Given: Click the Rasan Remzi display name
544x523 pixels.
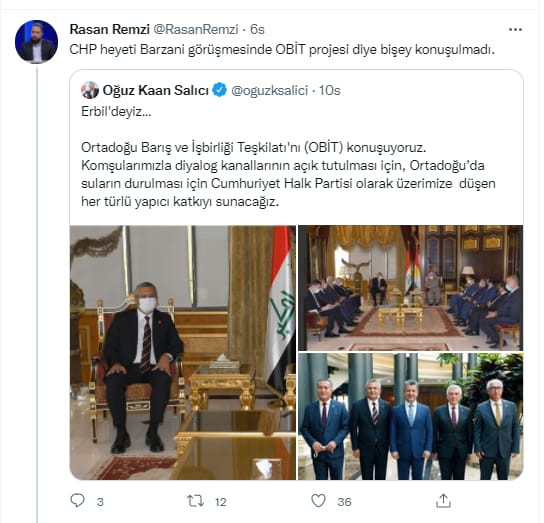Looking at the screenshot, I should pos(110,29).
